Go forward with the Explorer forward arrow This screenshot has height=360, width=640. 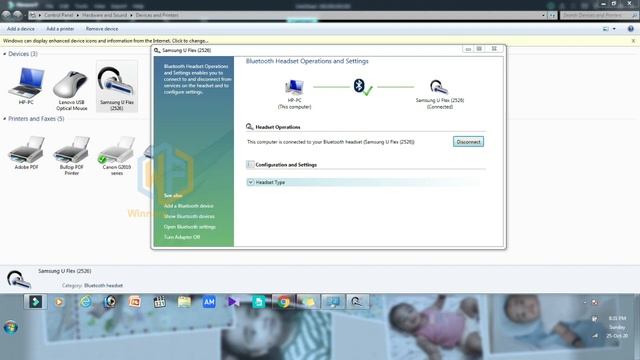click(x=17, y=15)
